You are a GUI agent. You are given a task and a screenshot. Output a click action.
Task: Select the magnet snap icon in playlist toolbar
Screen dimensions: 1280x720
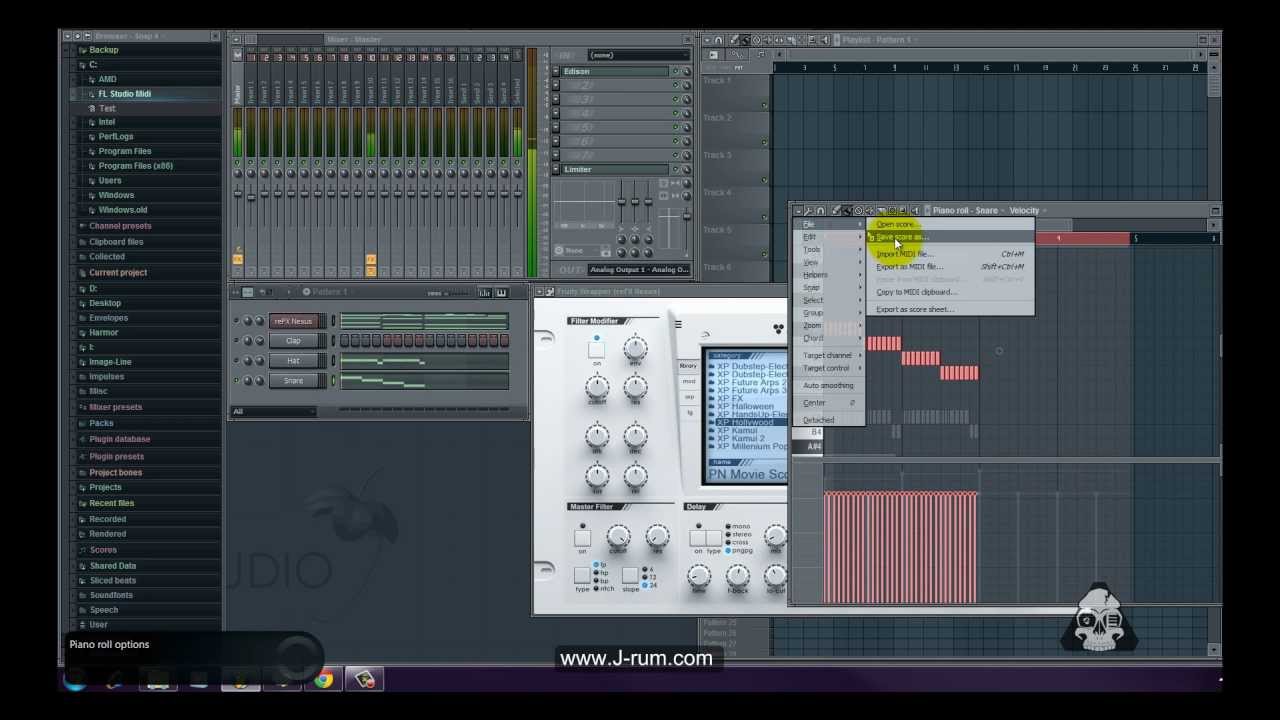717,39
